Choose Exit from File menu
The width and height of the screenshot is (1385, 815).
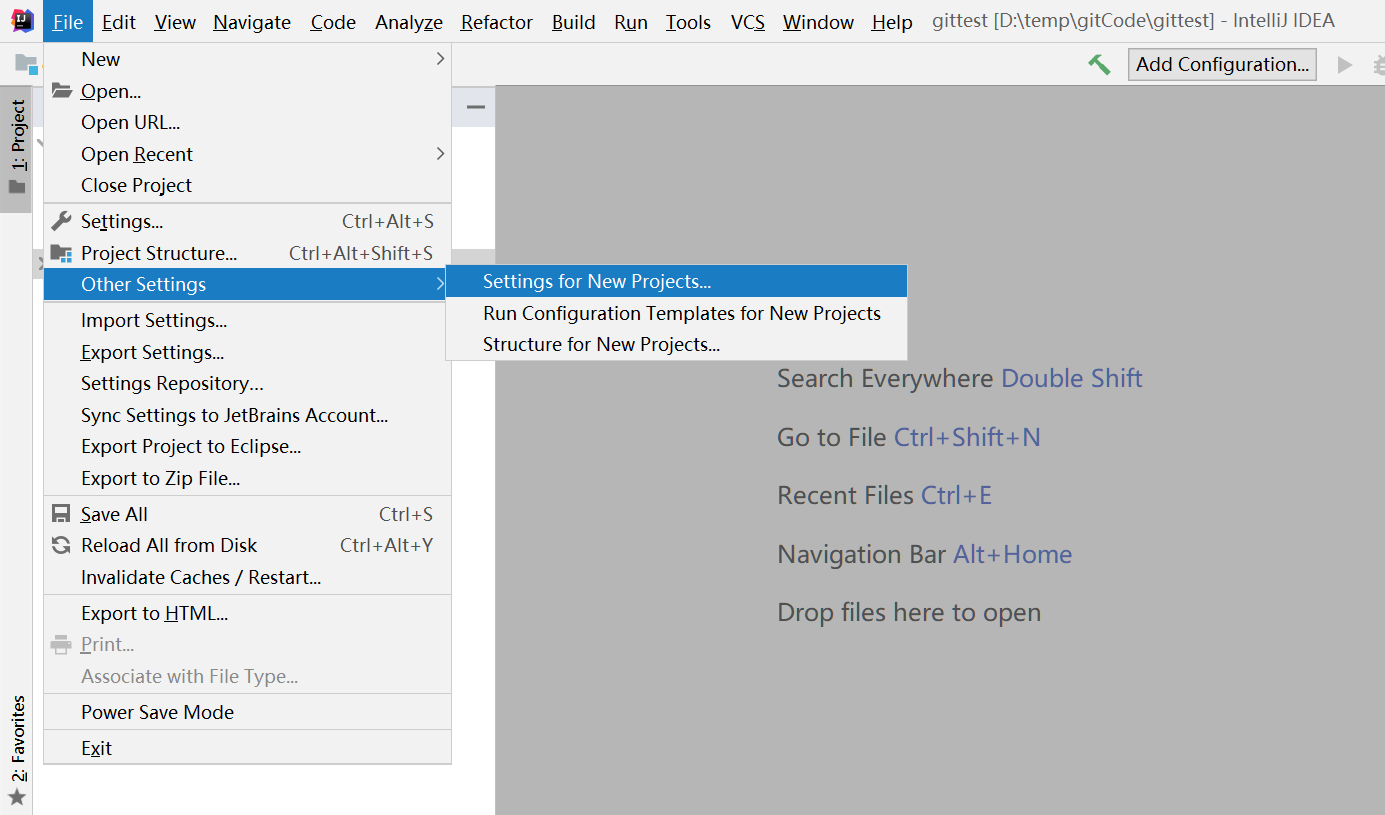coord(247,748)
